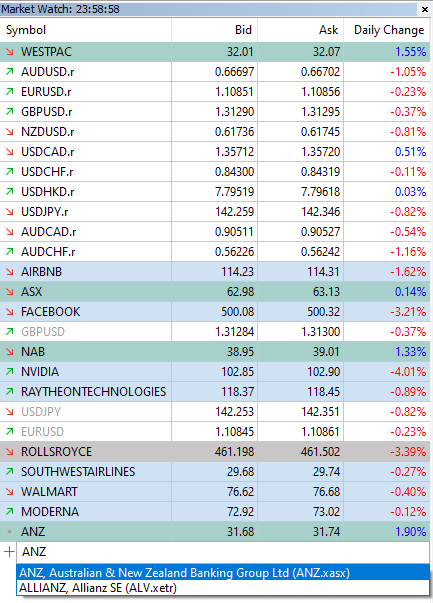Viewport: 433px width, 603px height.
Task: Select the WESTPAC symbol row
Action: point(215,52)
